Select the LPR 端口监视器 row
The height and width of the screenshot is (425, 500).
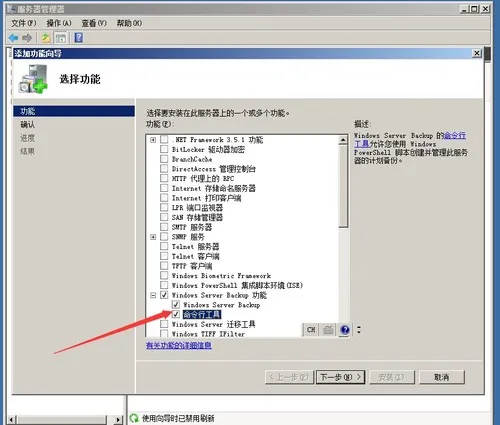click(x=197, y=208)
